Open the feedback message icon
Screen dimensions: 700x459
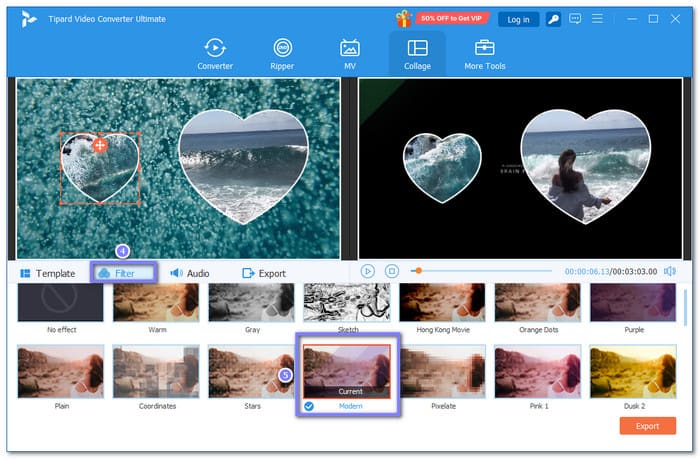[573, 19]
